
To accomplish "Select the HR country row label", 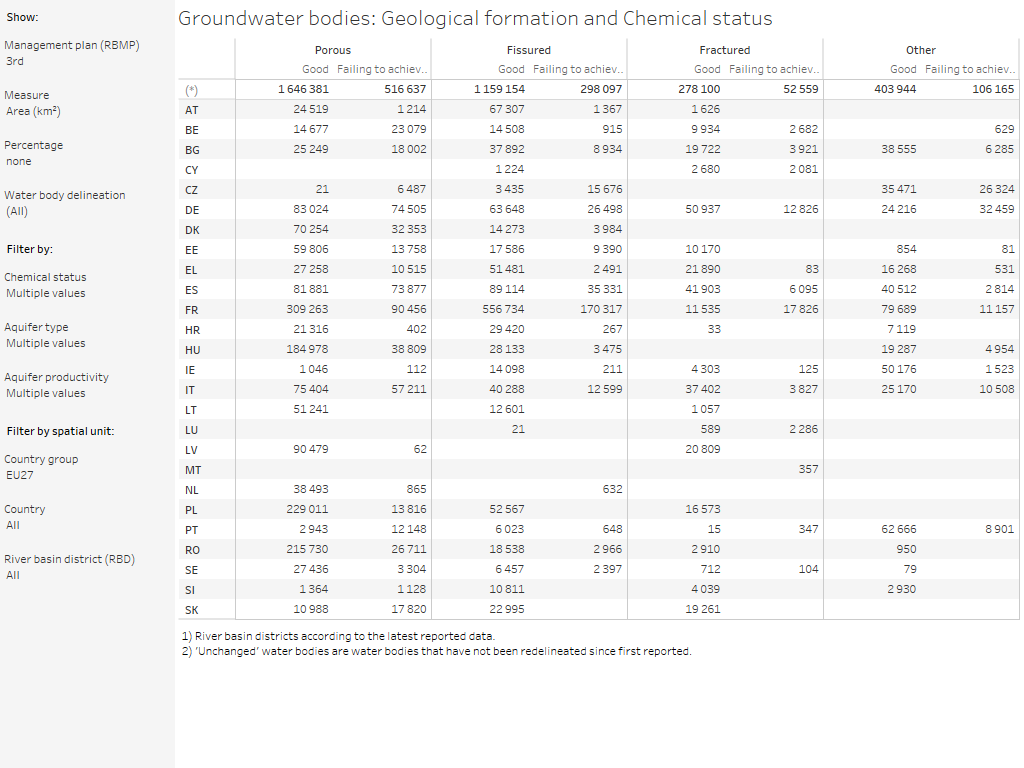I will [x=192, y=330].
